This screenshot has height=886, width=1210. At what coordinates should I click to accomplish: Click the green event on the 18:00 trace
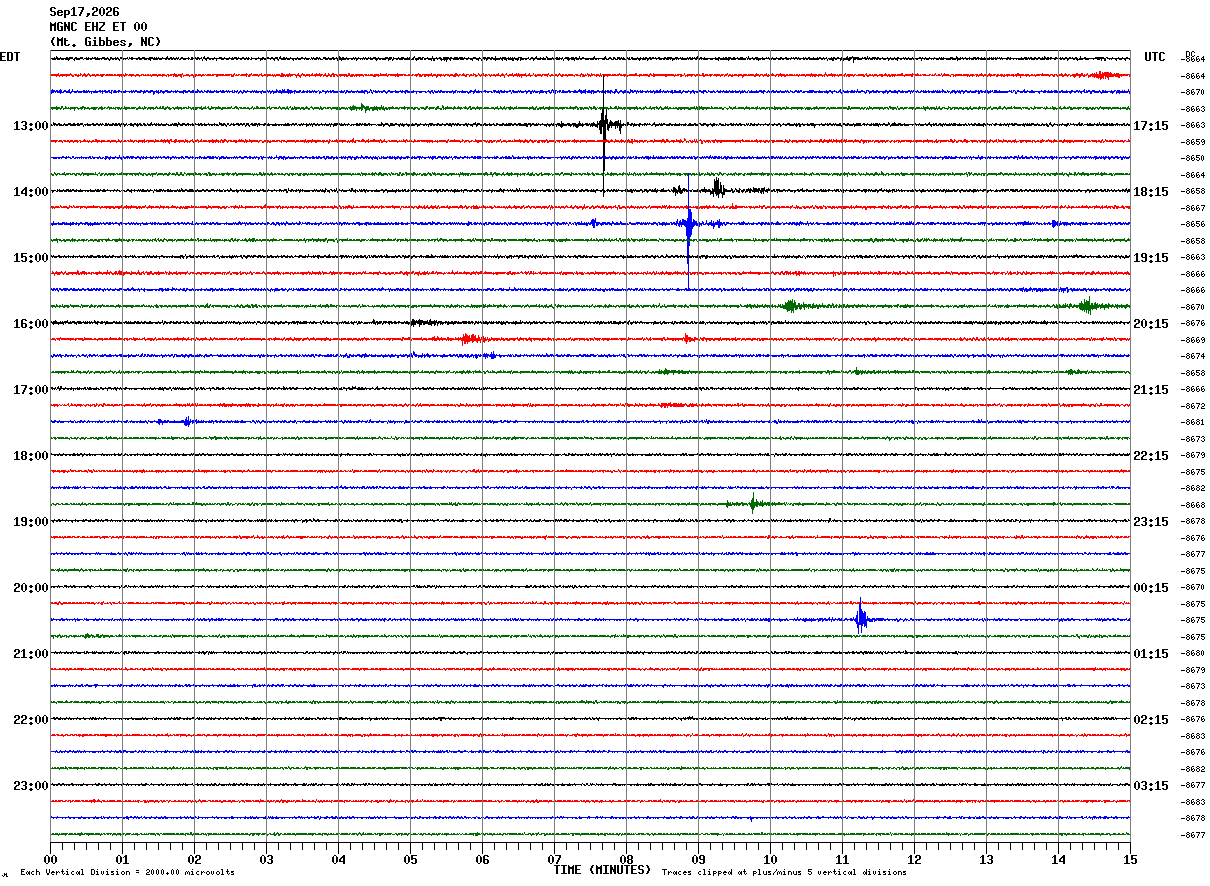click(754, 504)
